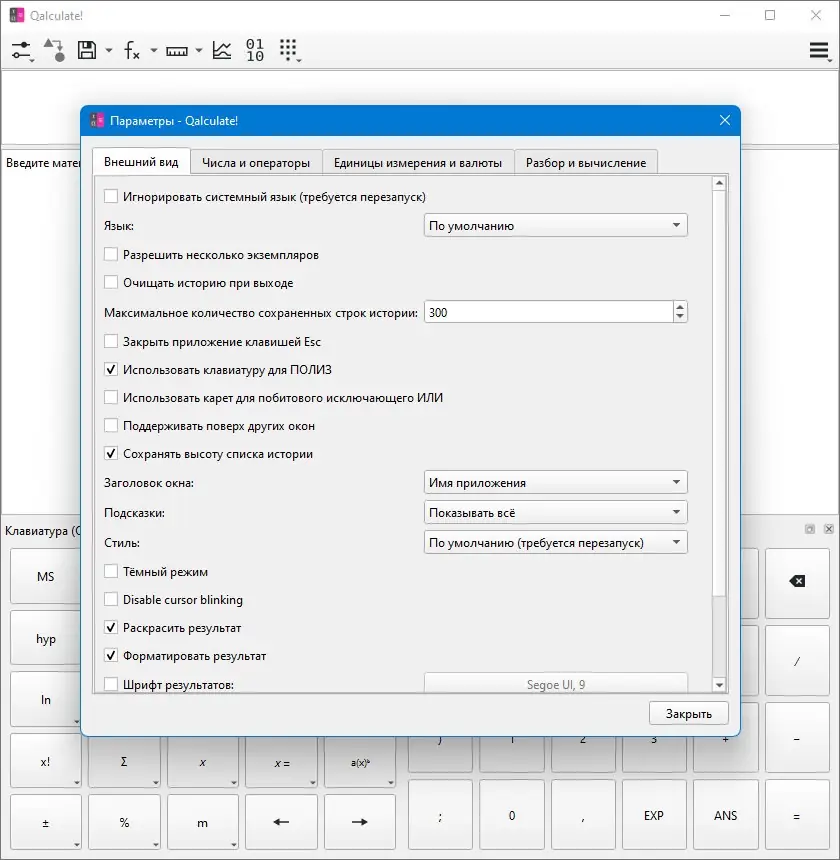The width and height of the screenshot is (840, 860).
Task: Click the save (floppy disk) icon
Action: click(87, 50)
